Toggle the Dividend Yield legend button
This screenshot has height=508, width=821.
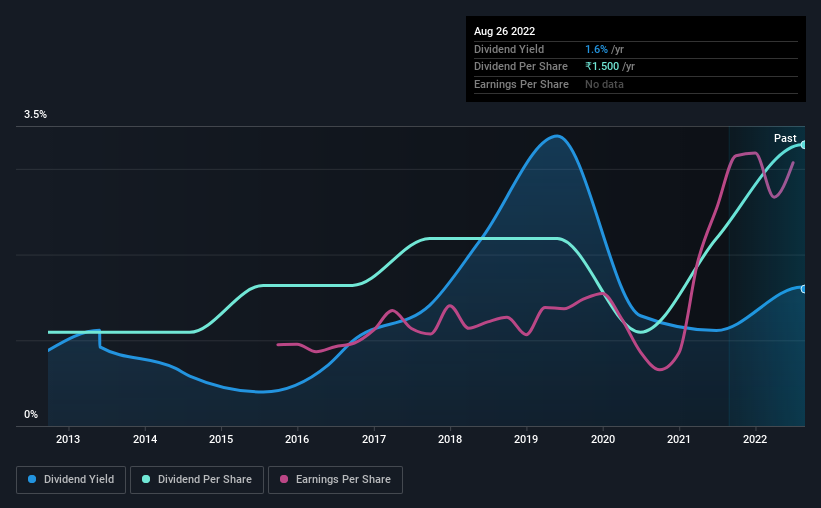(71, 480)
